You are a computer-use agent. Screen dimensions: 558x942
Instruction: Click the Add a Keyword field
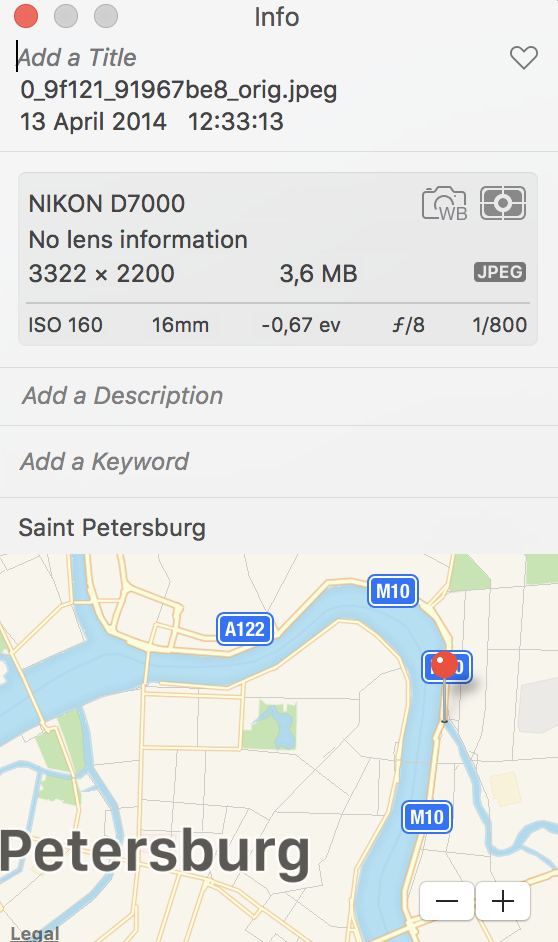[x=105, y=461]
